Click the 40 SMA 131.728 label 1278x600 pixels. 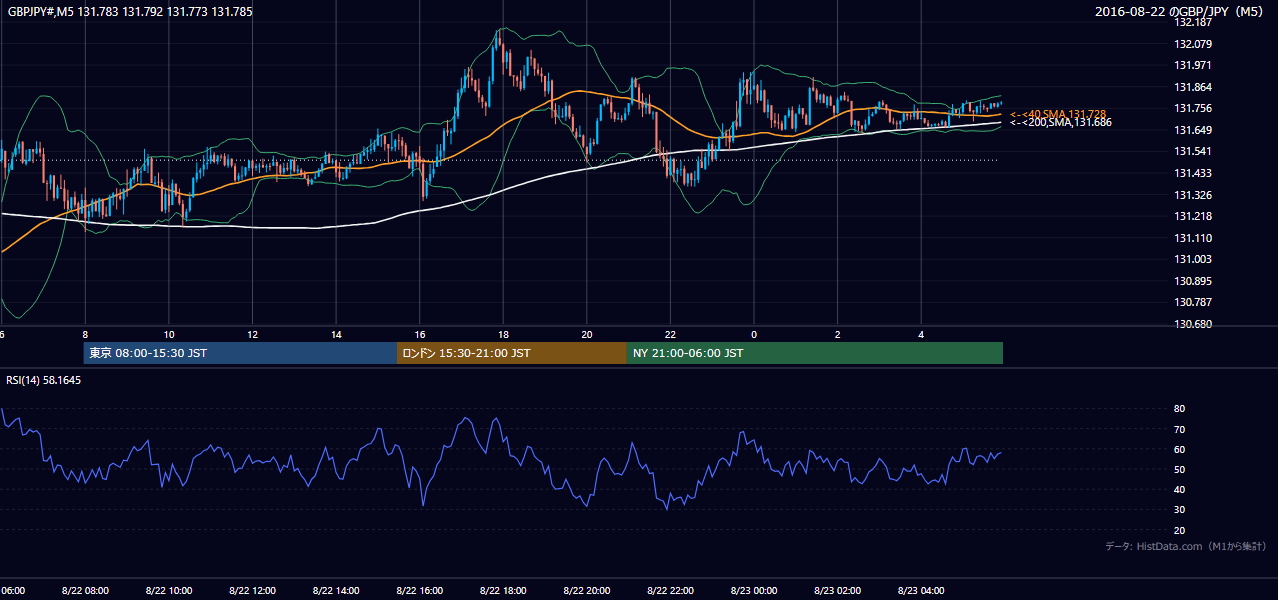click(1058, 114)
